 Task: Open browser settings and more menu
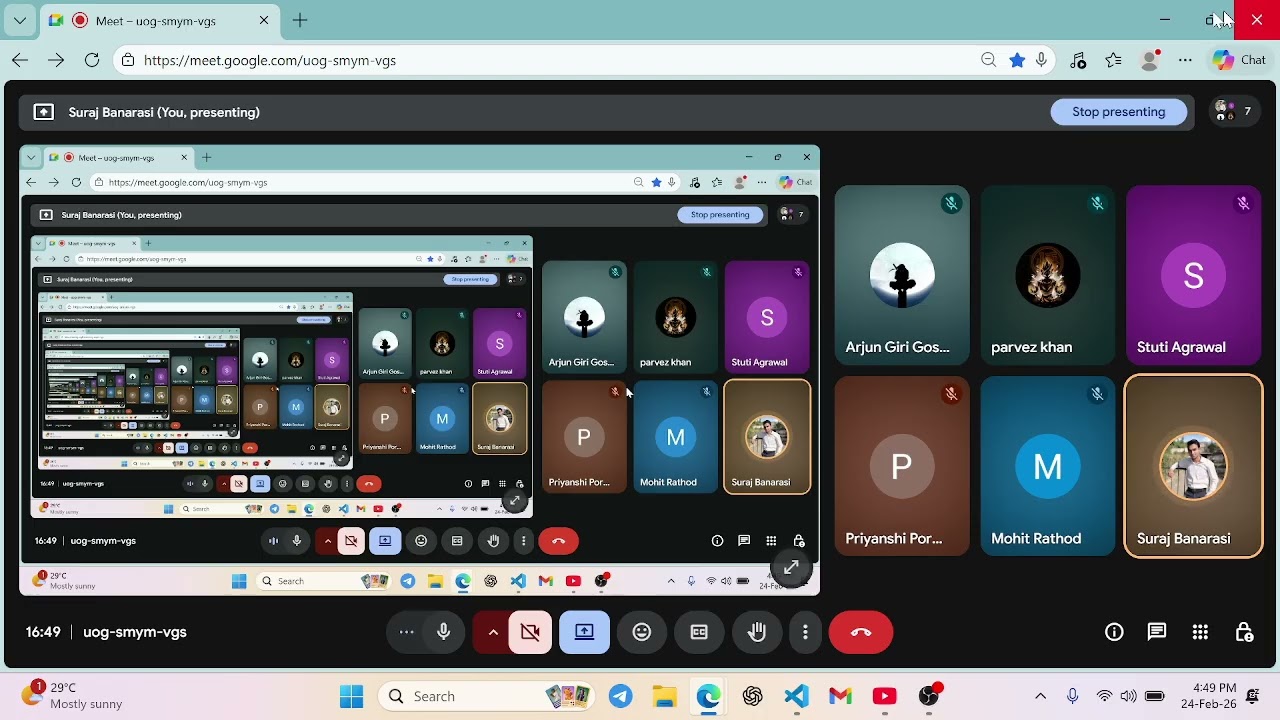pyautogui.click(x=1185, y=60)
